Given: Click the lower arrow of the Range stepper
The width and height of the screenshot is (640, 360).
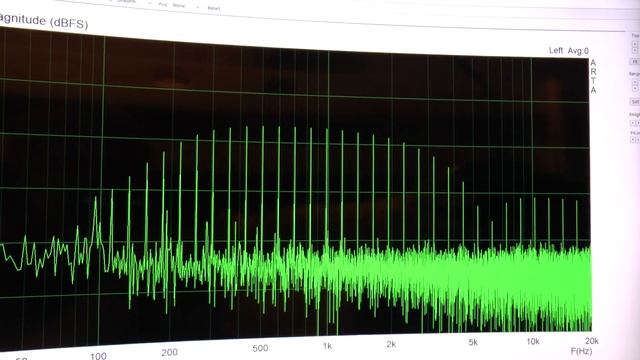Looking at the screenshot, I should [635, 88].
